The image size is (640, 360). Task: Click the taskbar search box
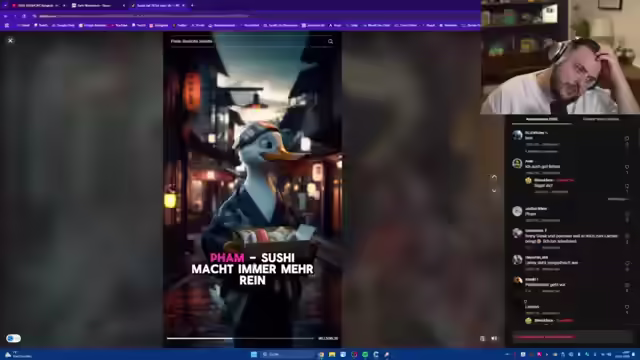[x=287, y=354]
